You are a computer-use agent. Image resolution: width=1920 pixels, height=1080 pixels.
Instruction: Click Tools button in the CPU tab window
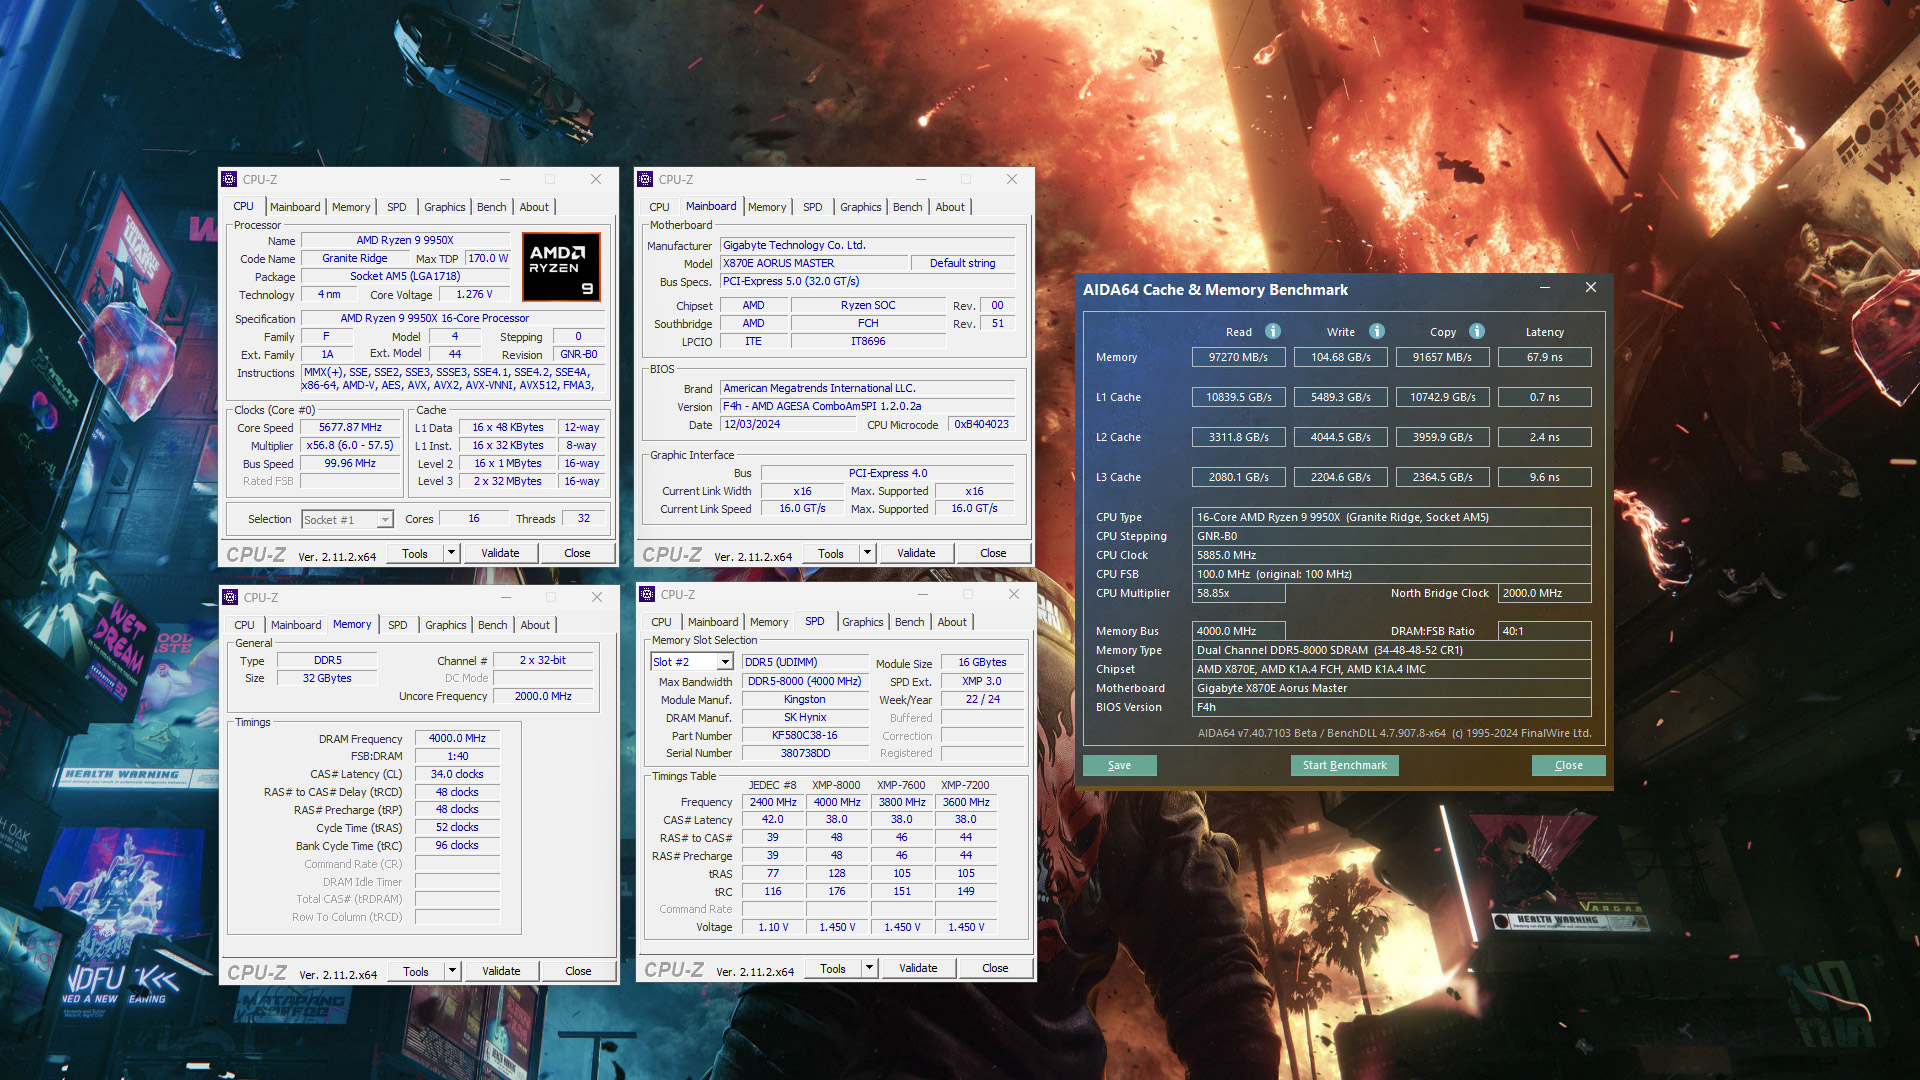pos(415,553)
